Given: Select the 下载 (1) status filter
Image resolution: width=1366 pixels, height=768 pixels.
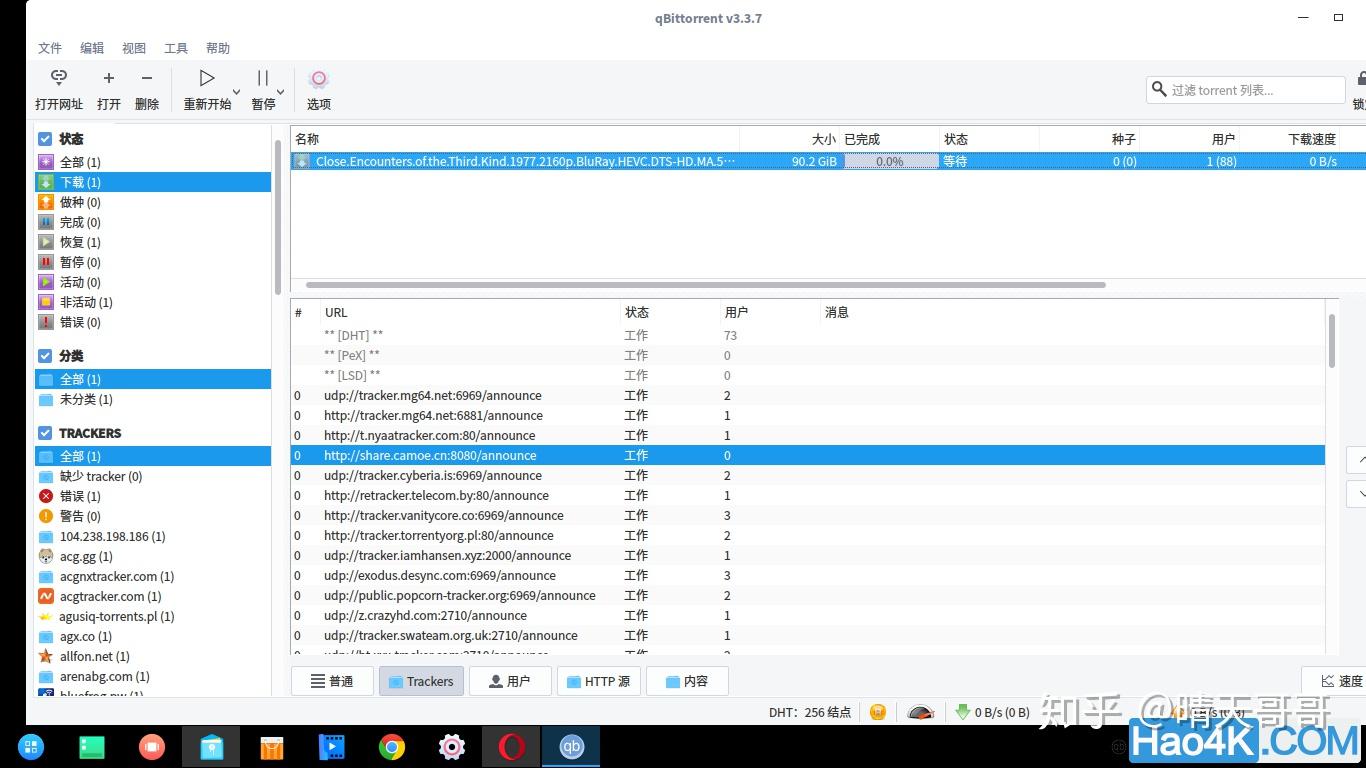Looking at the screenshot, I should coord(153,182).
